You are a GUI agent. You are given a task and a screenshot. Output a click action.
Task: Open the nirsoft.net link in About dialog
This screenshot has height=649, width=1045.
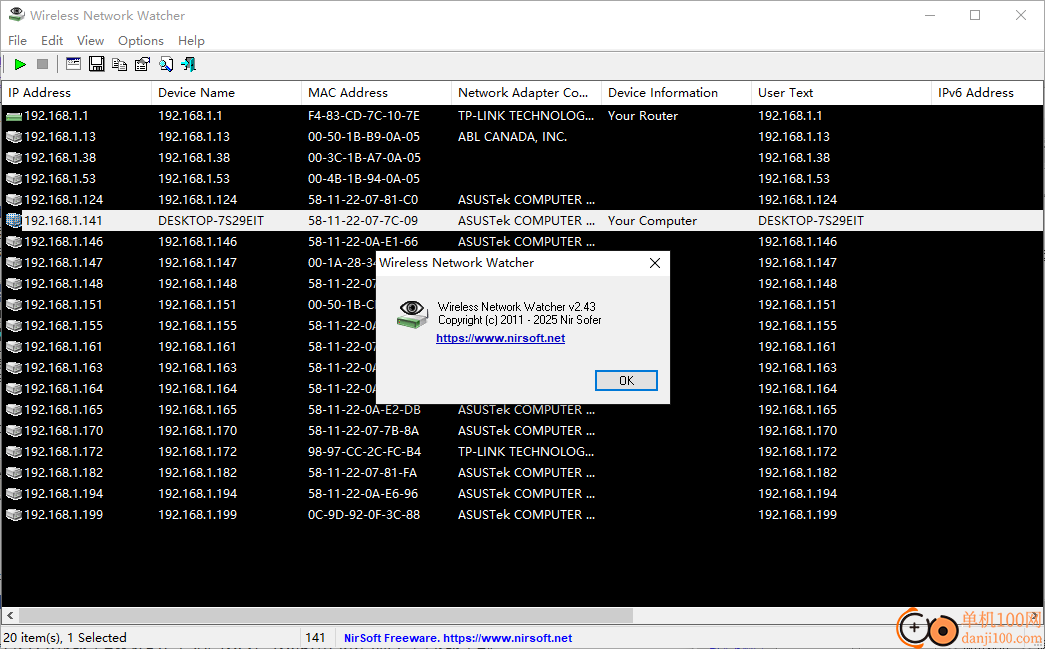pyautogui.click(x=501, y=338)
